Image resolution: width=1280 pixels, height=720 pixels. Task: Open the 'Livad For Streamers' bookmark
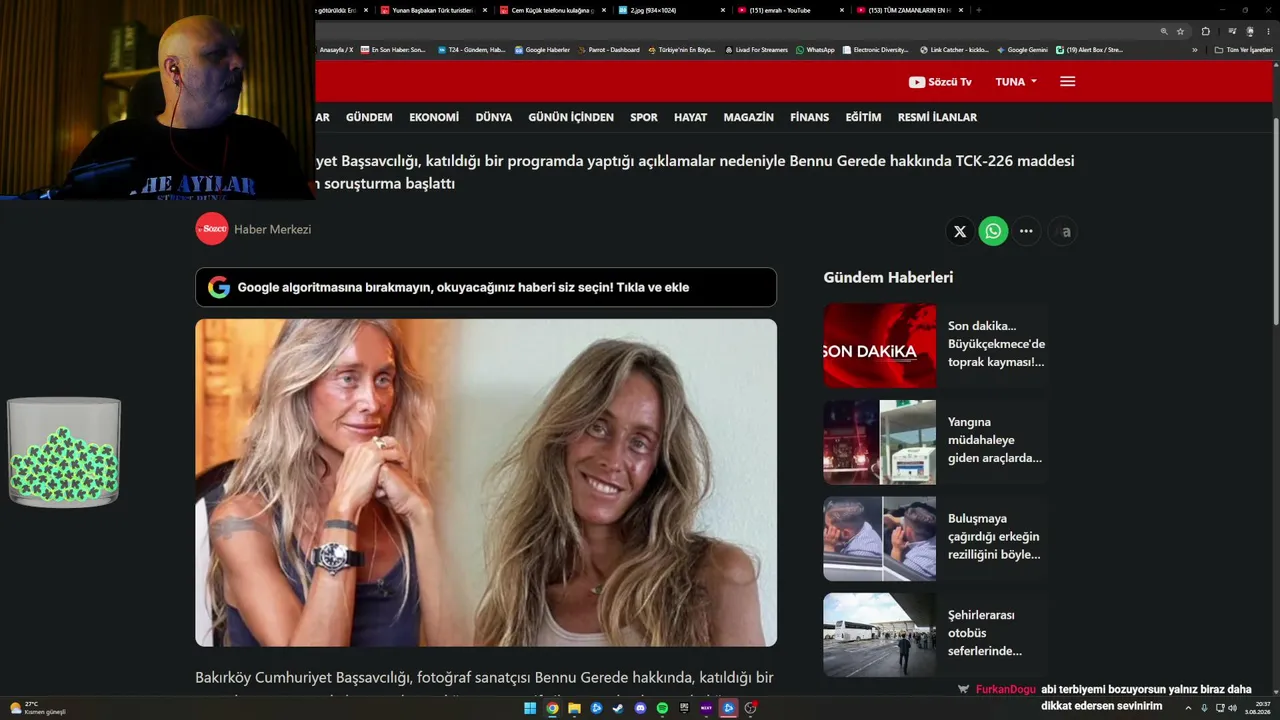[756, 50]
